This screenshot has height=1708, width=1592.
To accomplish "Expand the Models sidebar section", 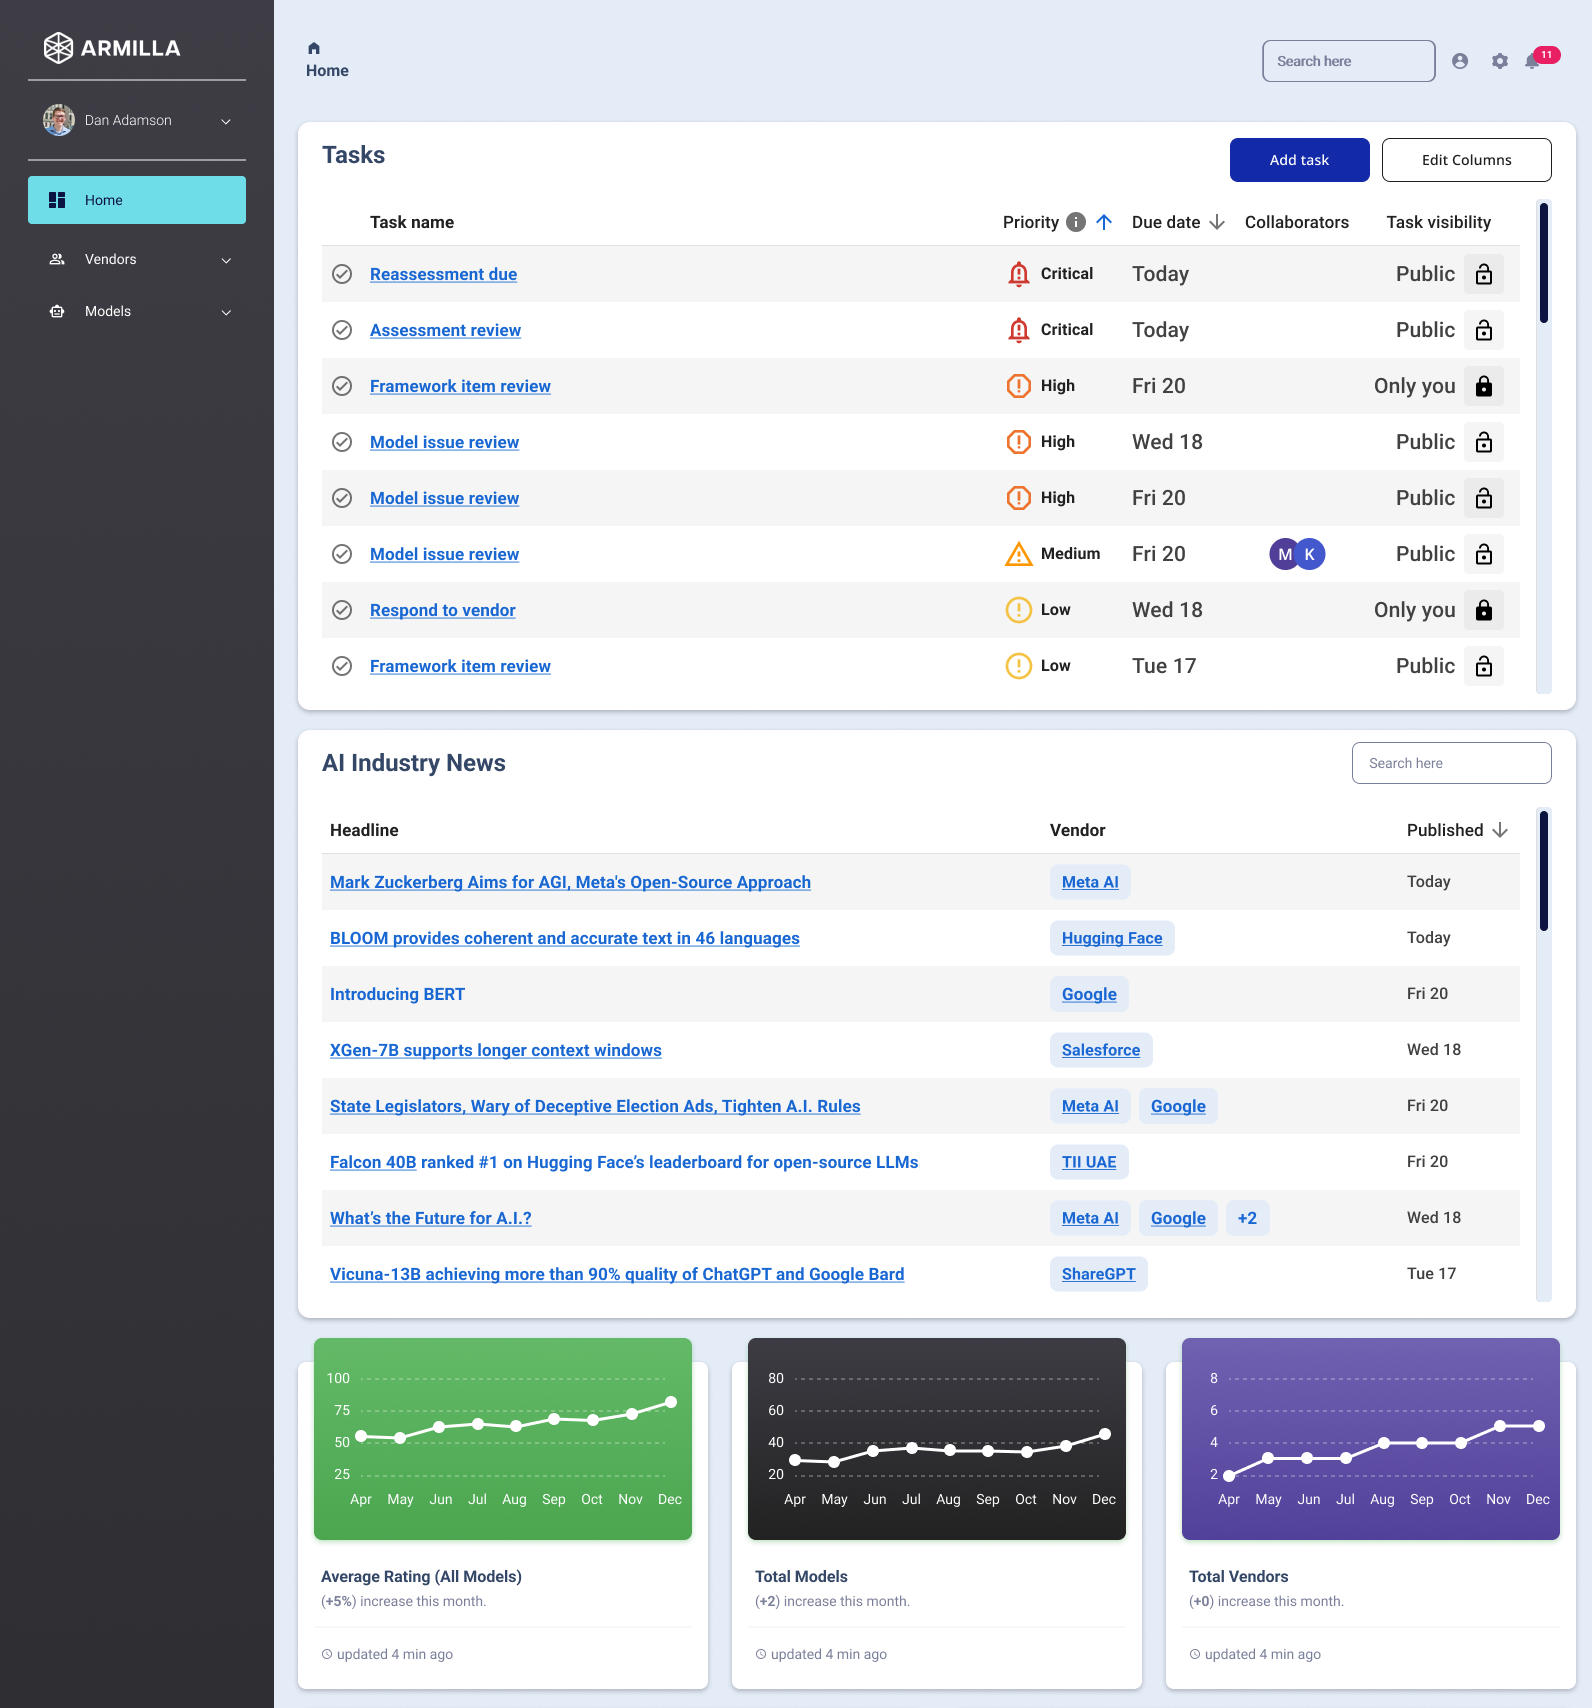I will [226, 312].
